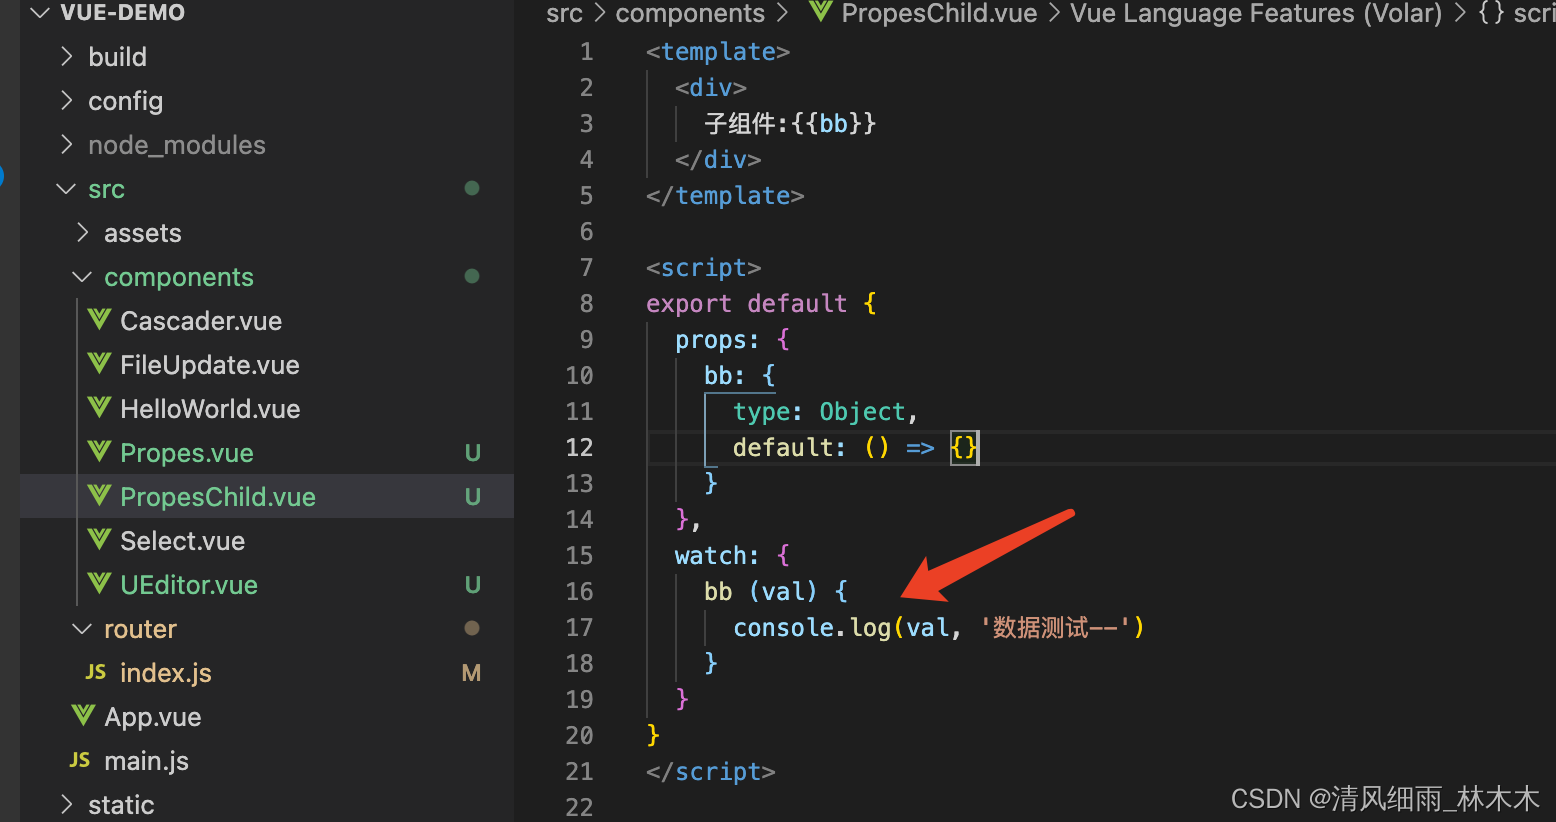Click the Vue icon beside HelloWorld.vue
The width and height of the screenshot is (1556, 822).
[99, 407]
